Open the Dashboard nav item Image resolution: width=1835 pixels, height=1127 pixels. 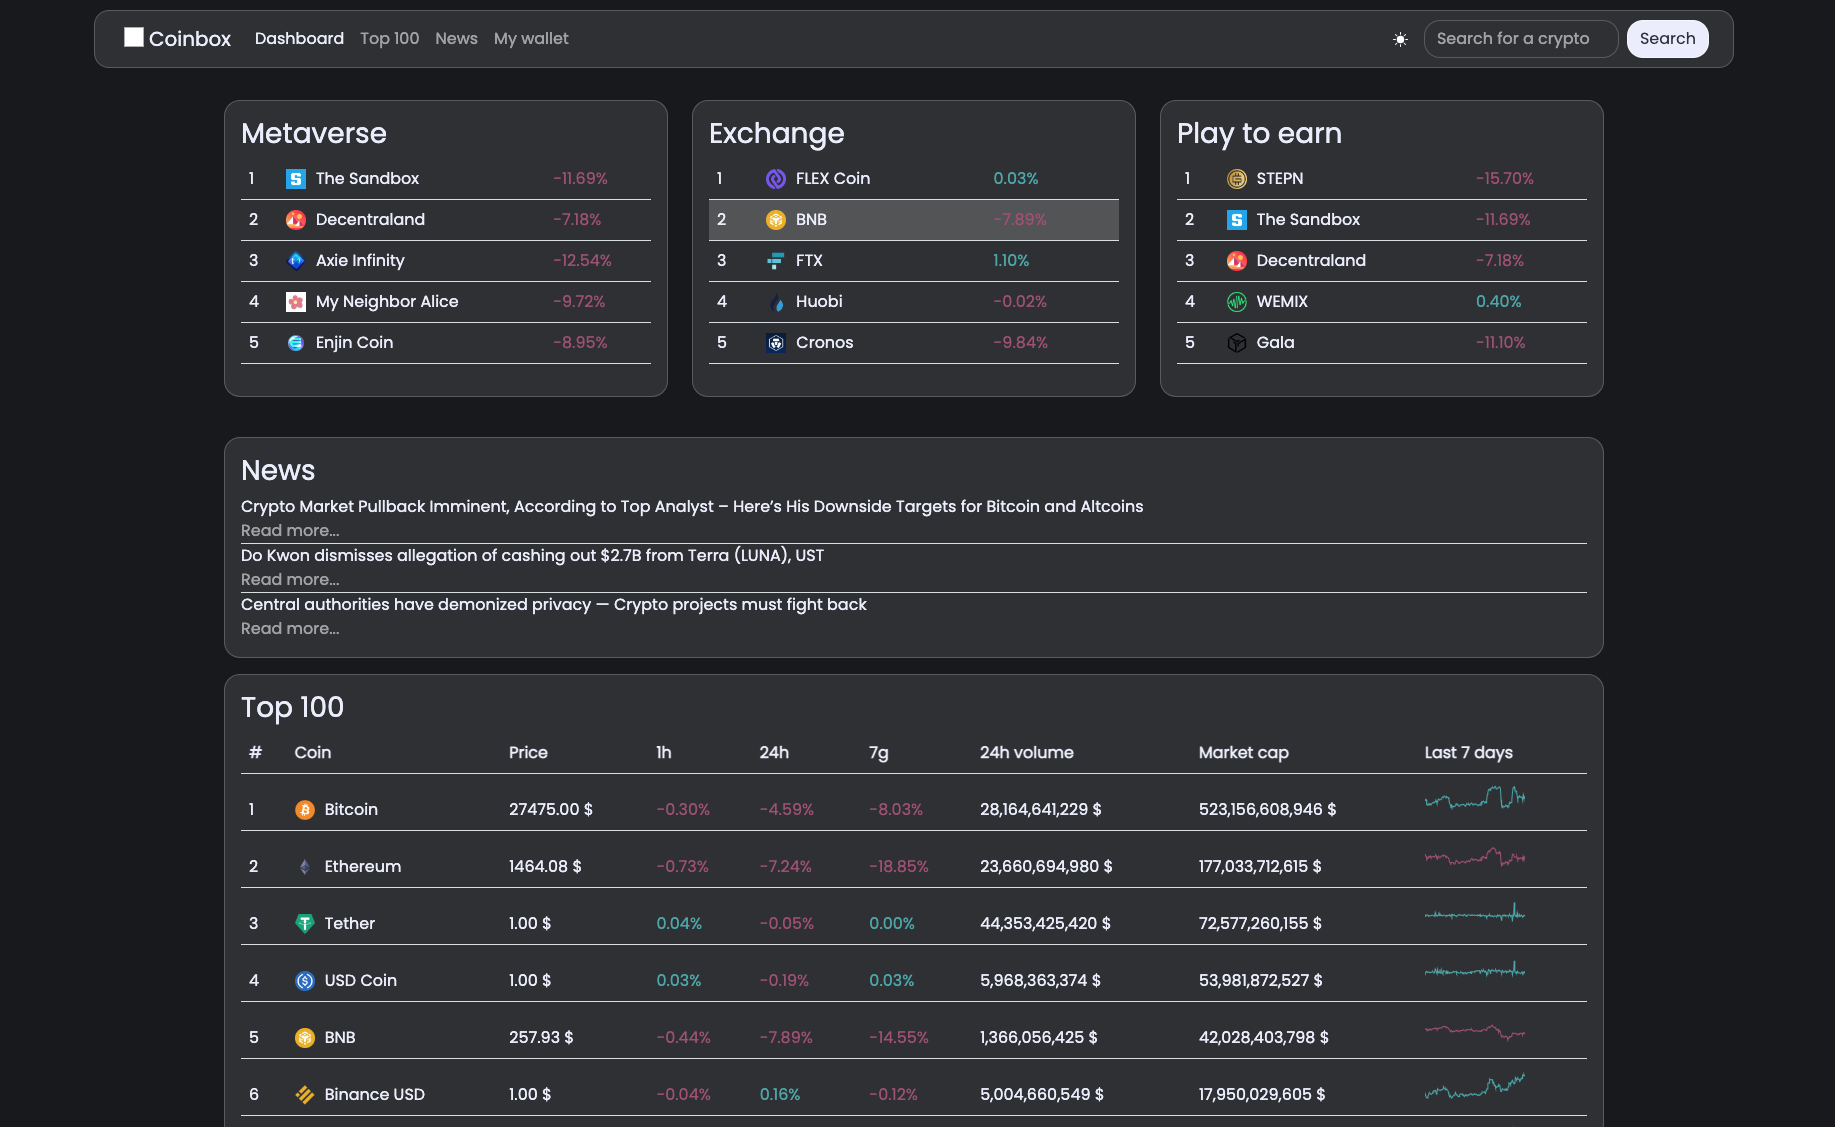pos(299,38)
